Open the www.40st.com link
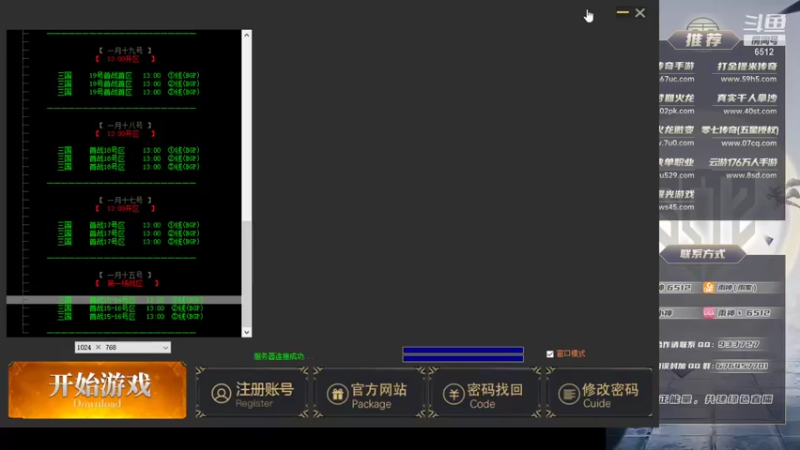The width and height of the screenshot is (800, 450). [749, 111]
